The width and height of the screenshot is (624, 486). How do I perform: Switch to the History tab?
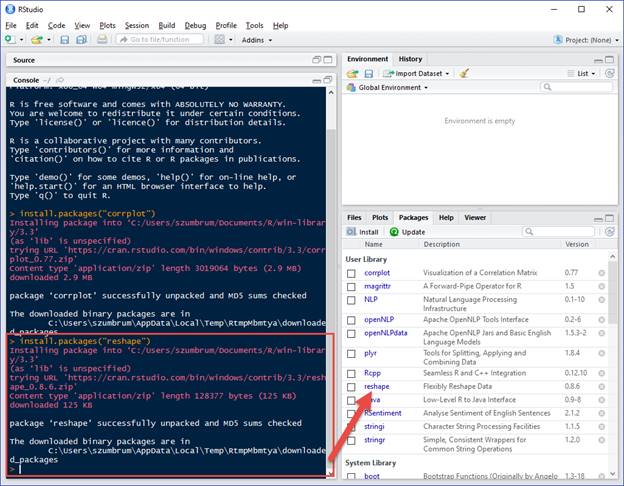(x=410, y=59)
